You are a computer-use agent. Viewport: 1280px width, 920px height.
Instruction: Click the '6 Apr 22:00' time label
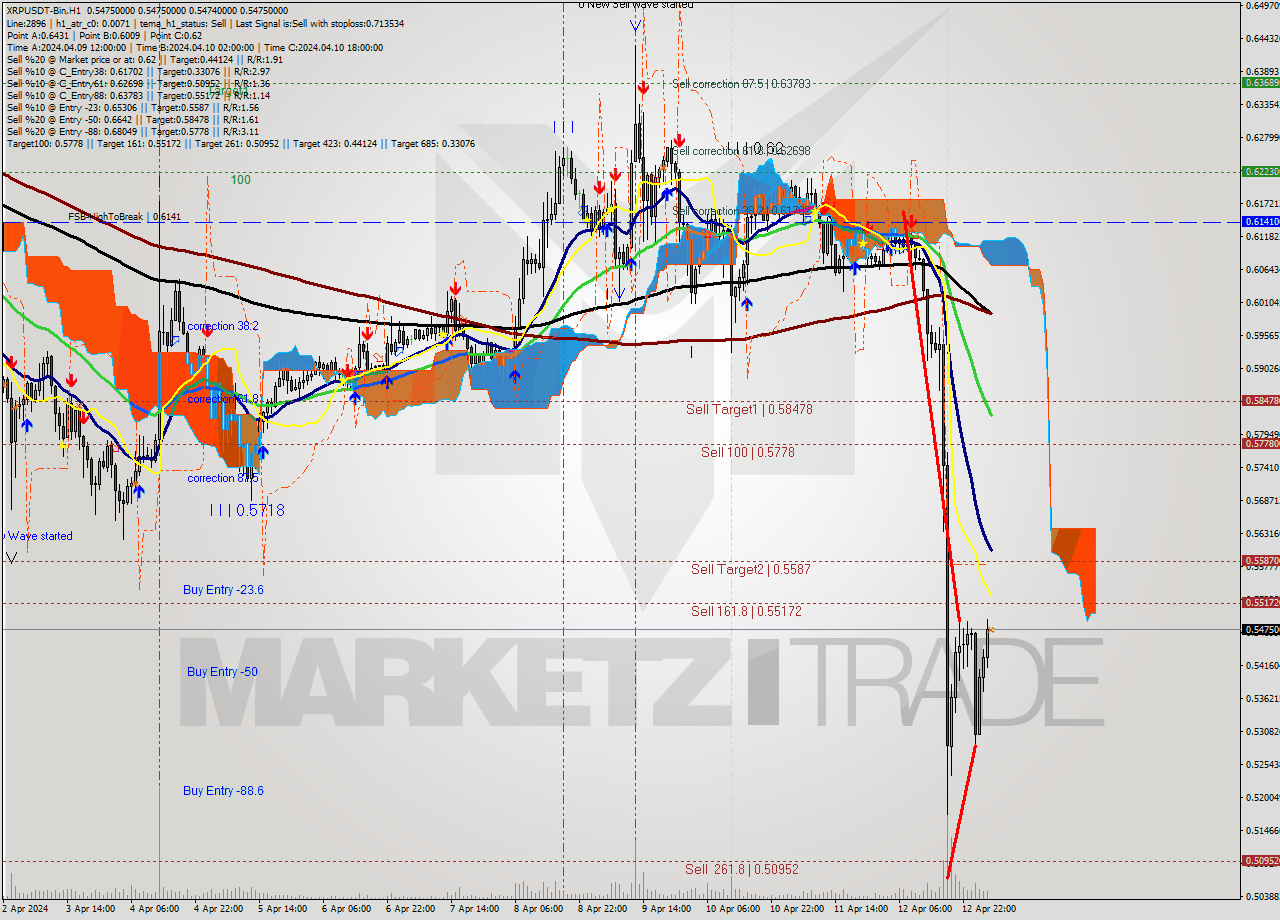[x=410, y=909]
